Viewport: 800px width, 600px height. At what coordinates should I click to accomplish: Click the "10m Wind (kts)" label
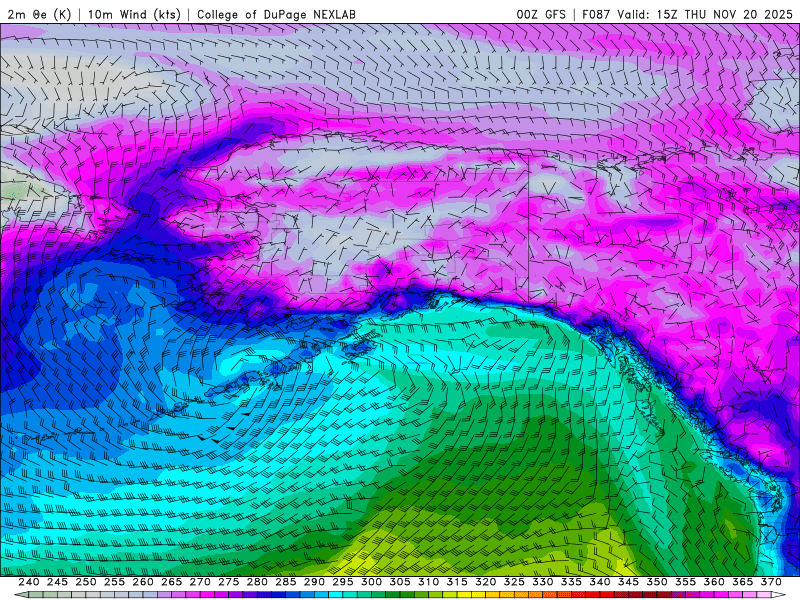point(134,14)
